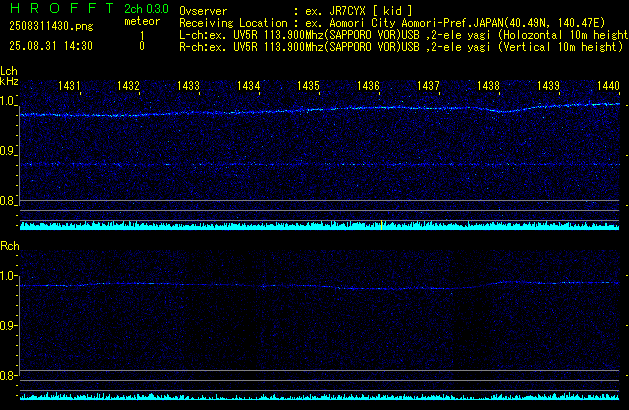
Task: Click the Rch cyan signal level graph
Action: [x=320, y=396]
